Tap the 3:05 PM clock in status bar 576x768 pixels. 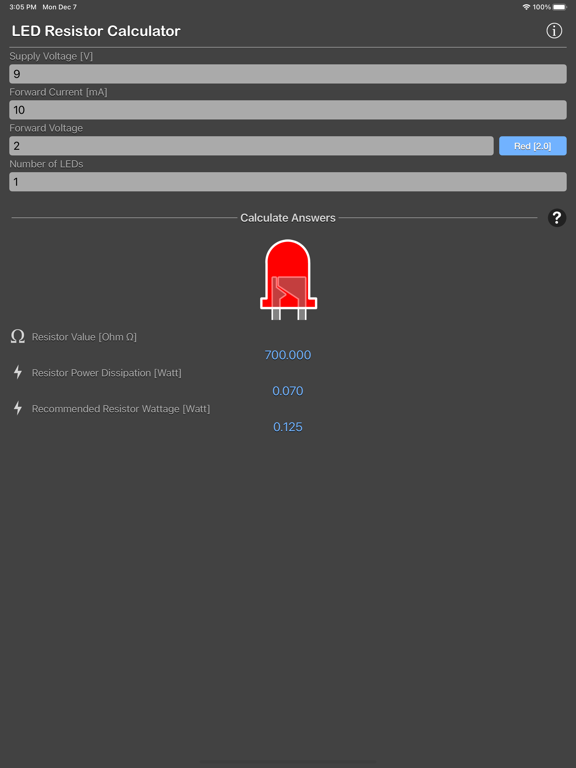[x=23, y=7]
